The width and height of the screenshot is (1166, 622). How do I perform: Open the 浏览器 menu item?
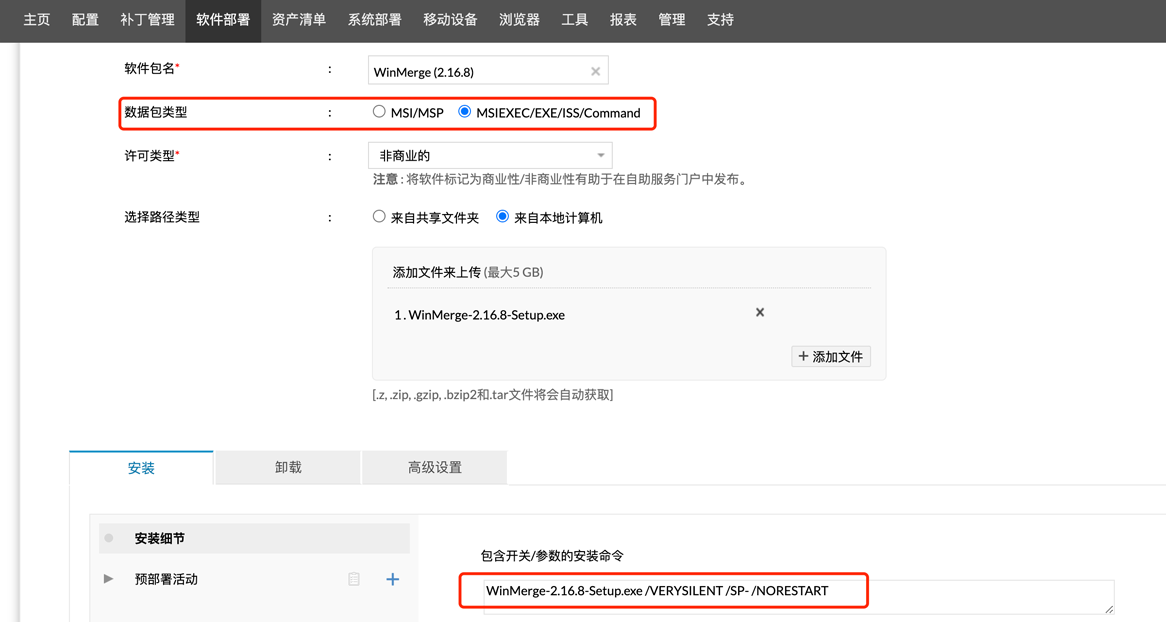coord(519,20)
